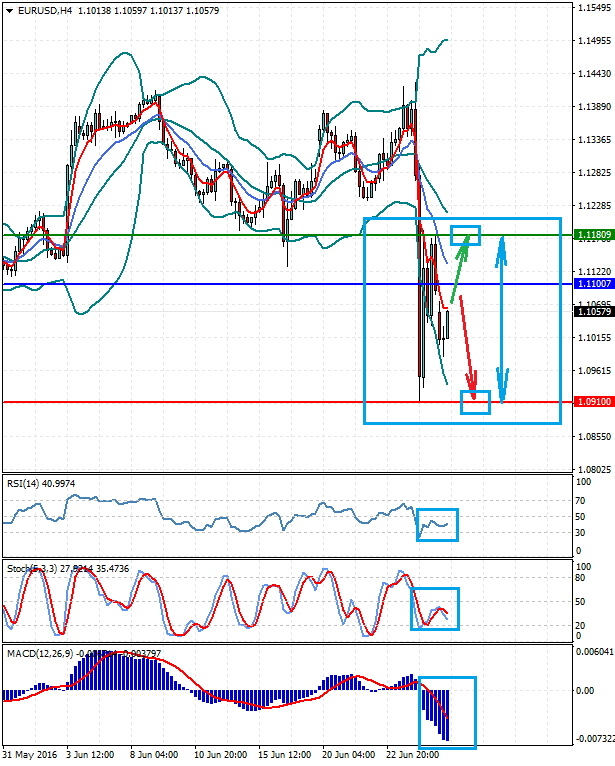This screenshot has width=615, height=766.
Task: Click the red 1.09100 price label
Action: (x=594, y=403)
